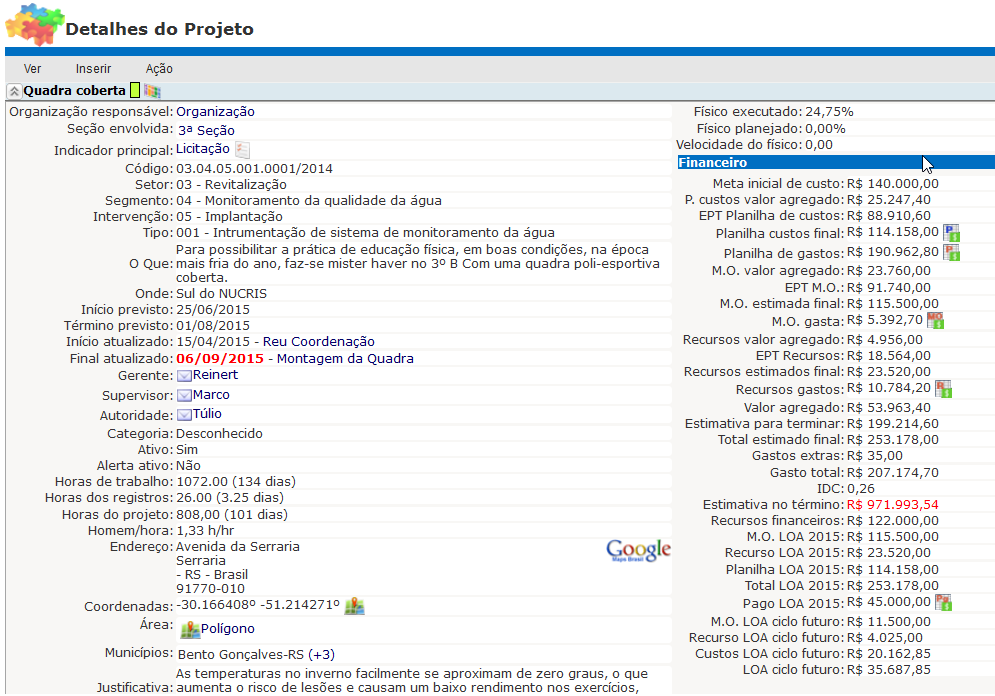The width and height of the screenshot is (995, 696).
Task: Click the LOA ciclo futuro value R$ 35.687,85
Action: pyautogui.click(x=889, y=670)
